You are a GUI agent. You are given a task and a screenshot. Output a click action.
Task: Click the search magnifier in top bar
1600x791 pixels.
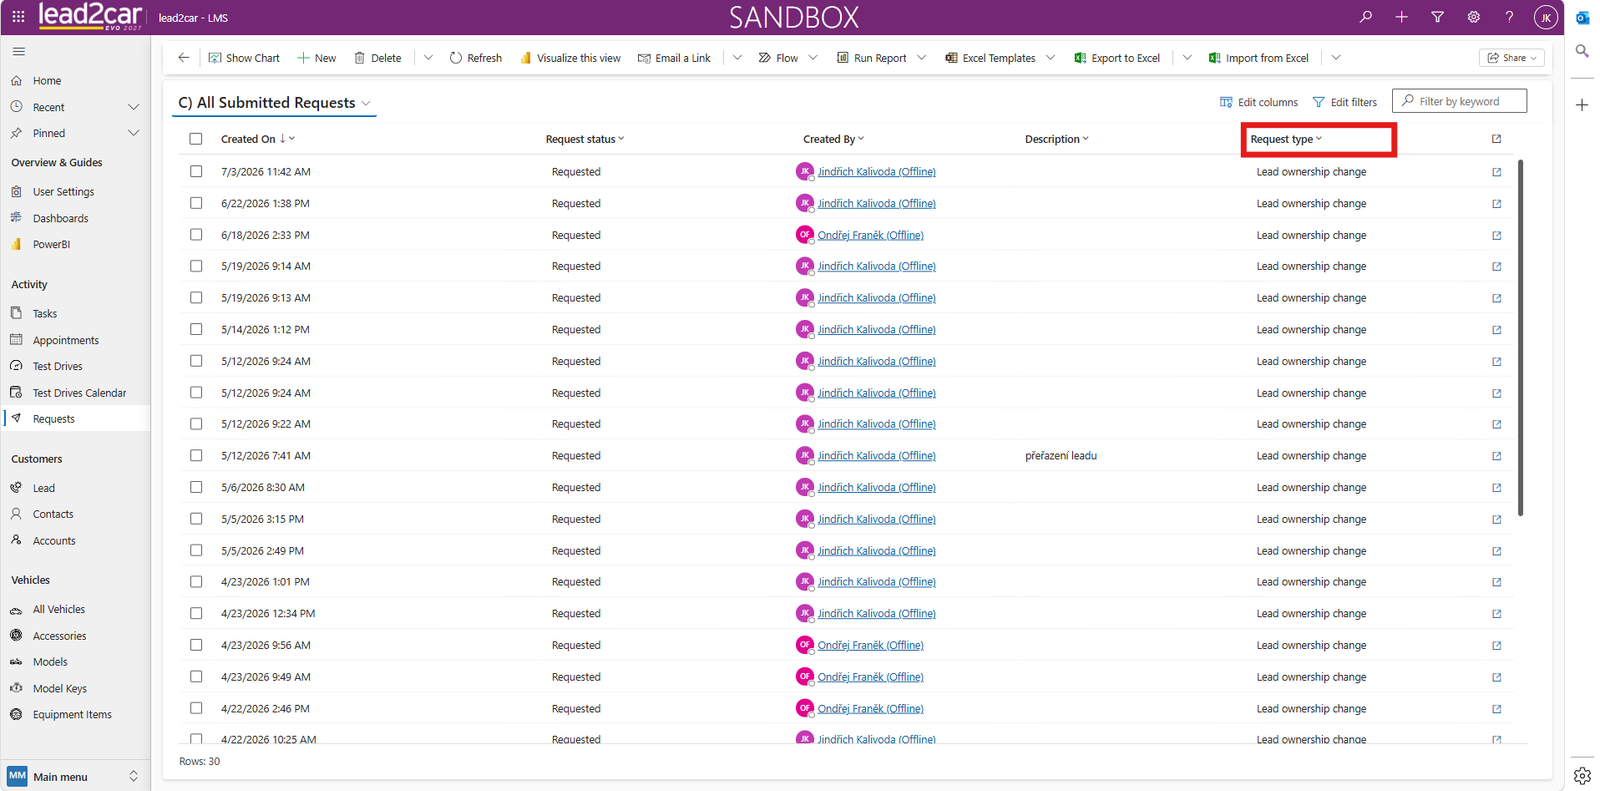(1365, 17)
